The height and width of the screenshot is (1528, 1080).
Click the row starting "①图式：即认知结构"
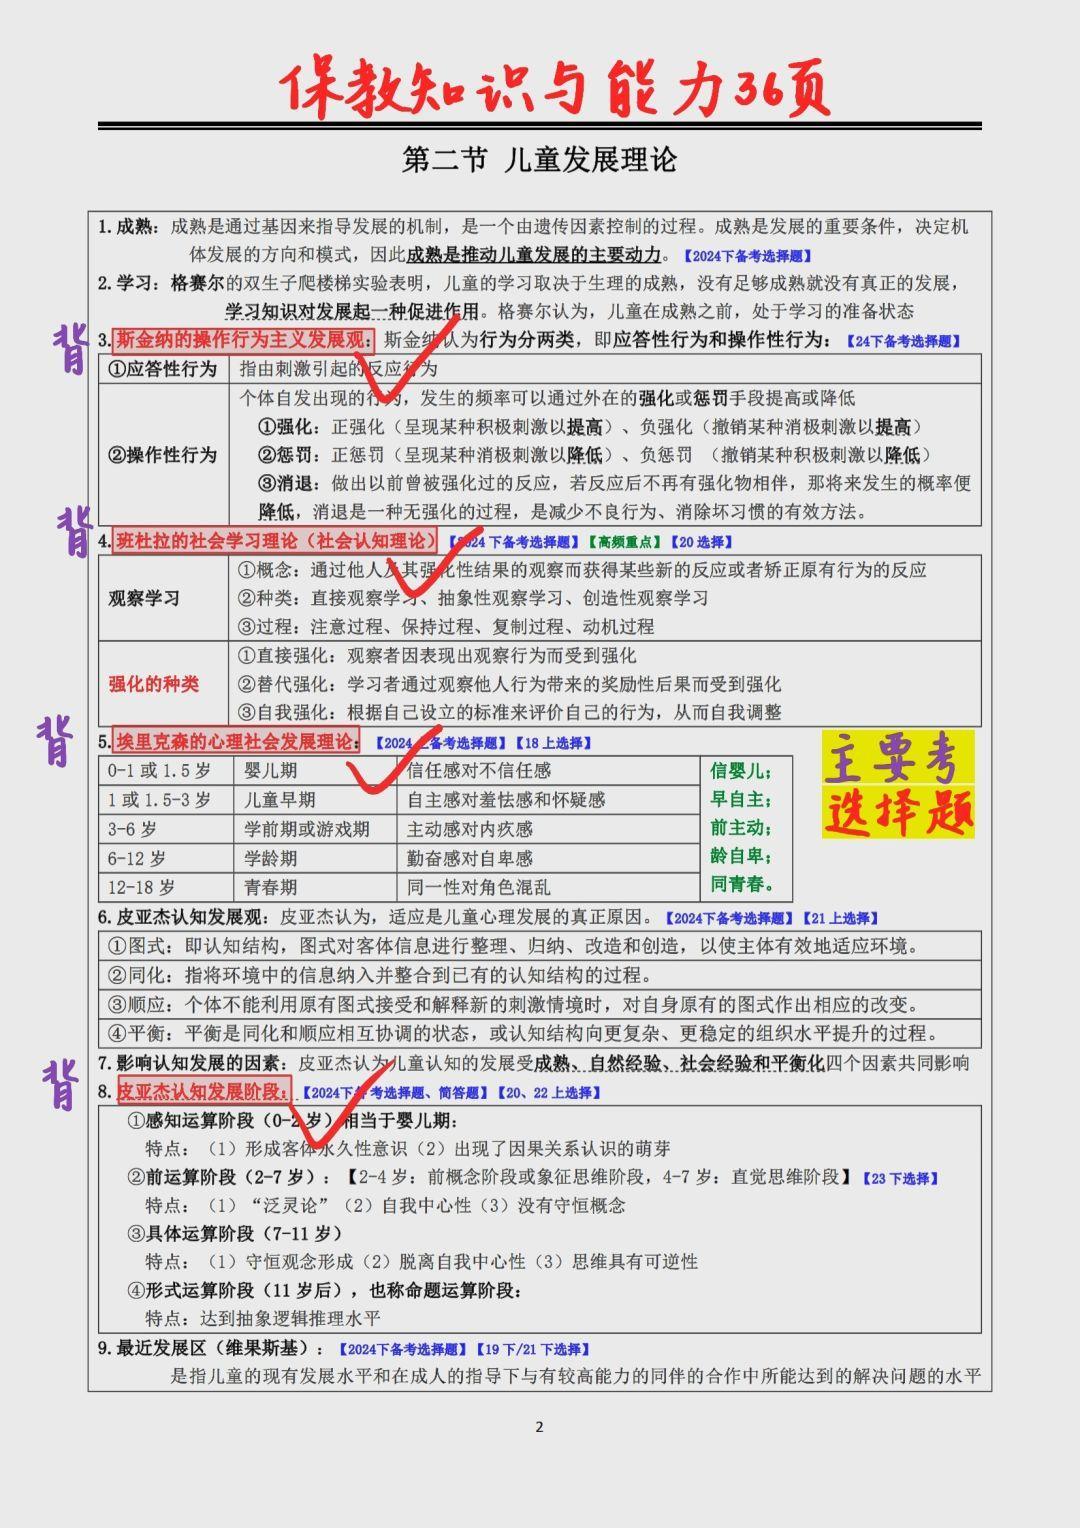(539, 946)
